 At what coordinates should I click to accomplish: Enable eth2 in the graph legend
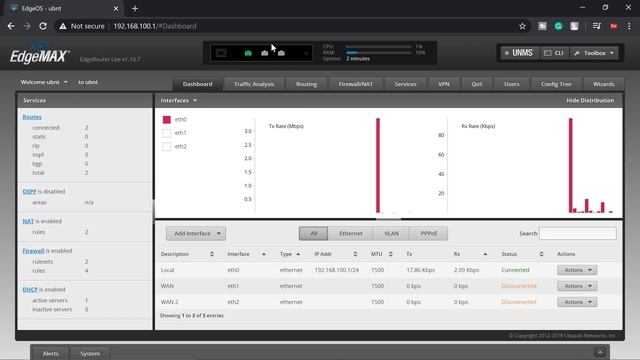(x=167, y=146)
